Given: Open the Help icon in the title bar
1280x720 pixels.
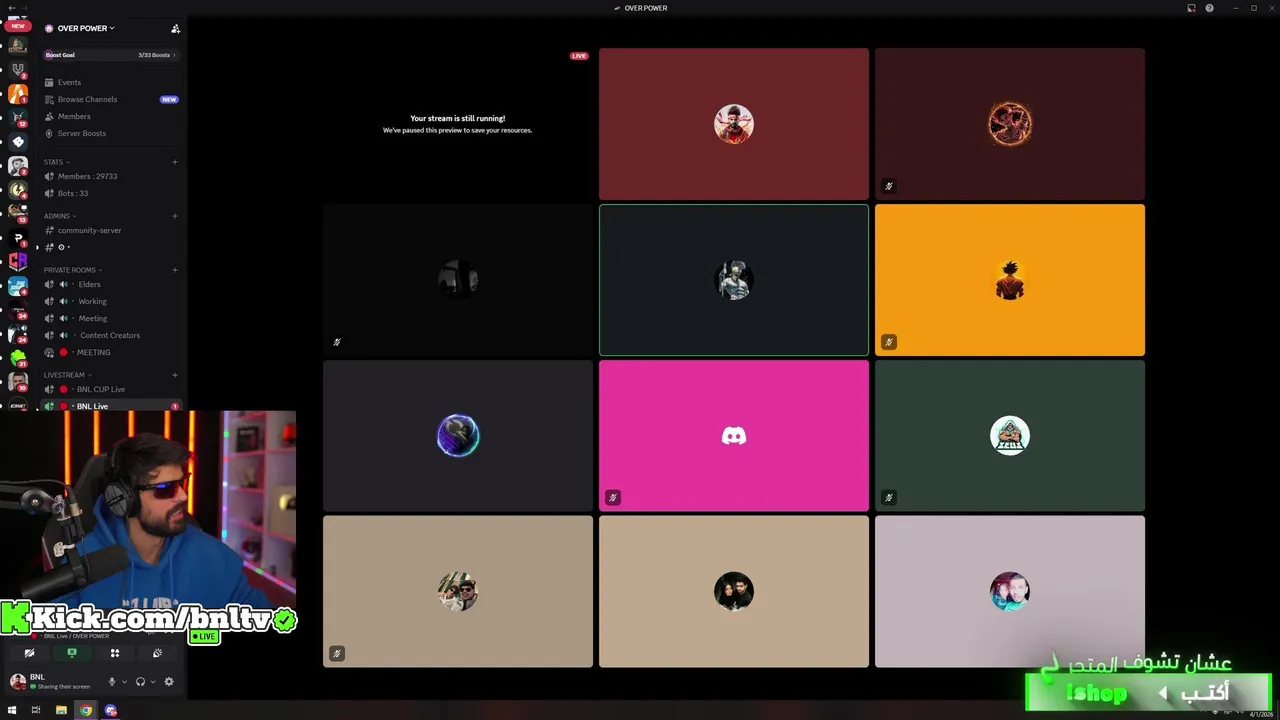Looking at the screenshot, I should (1209, 8).
